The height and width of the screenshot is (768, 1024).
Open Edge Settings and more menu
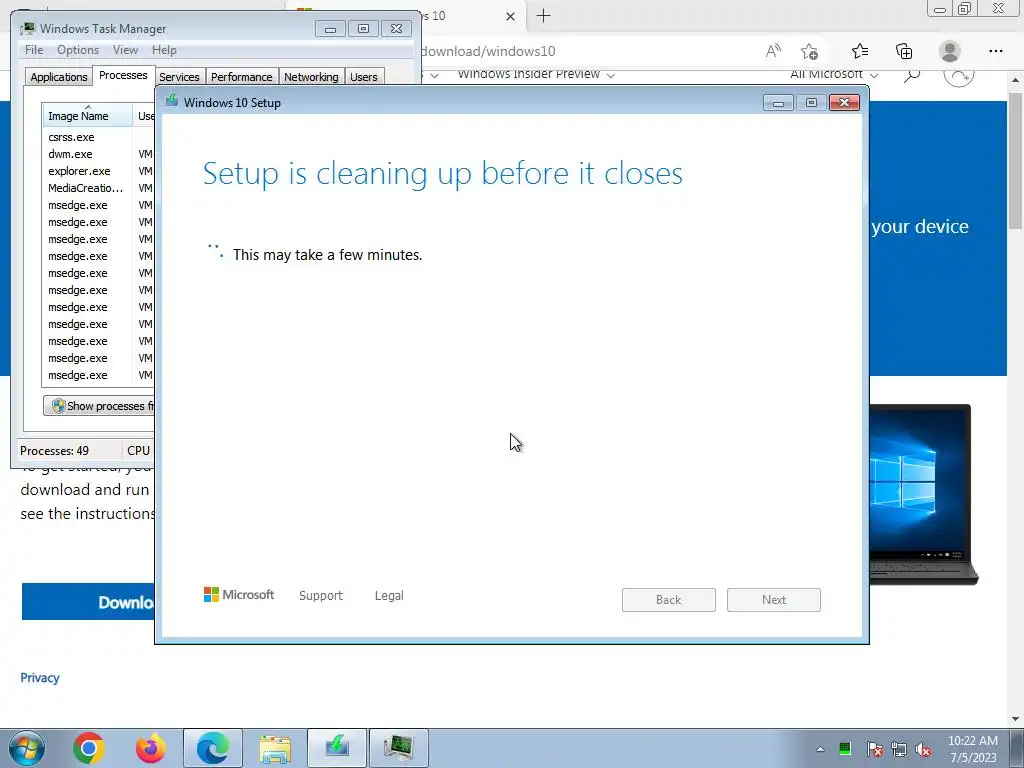coord(996,51)
